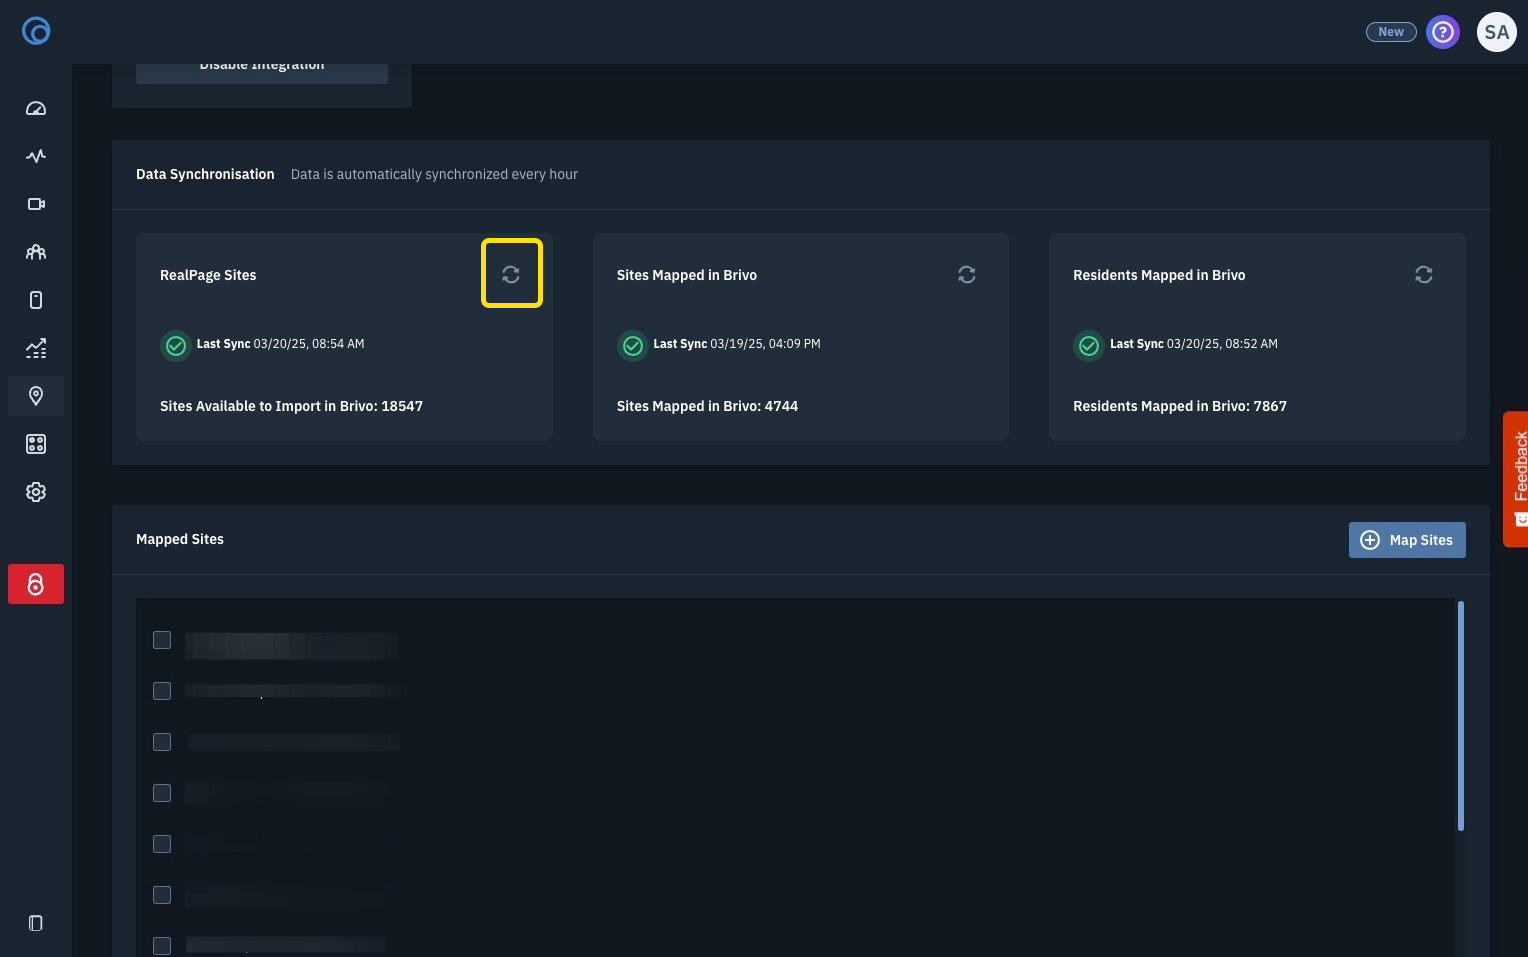Viewport: 1528px width, 957px height.
Task: Refresh Sites Mapped in Brivo sync
Action: click(967, 274)
